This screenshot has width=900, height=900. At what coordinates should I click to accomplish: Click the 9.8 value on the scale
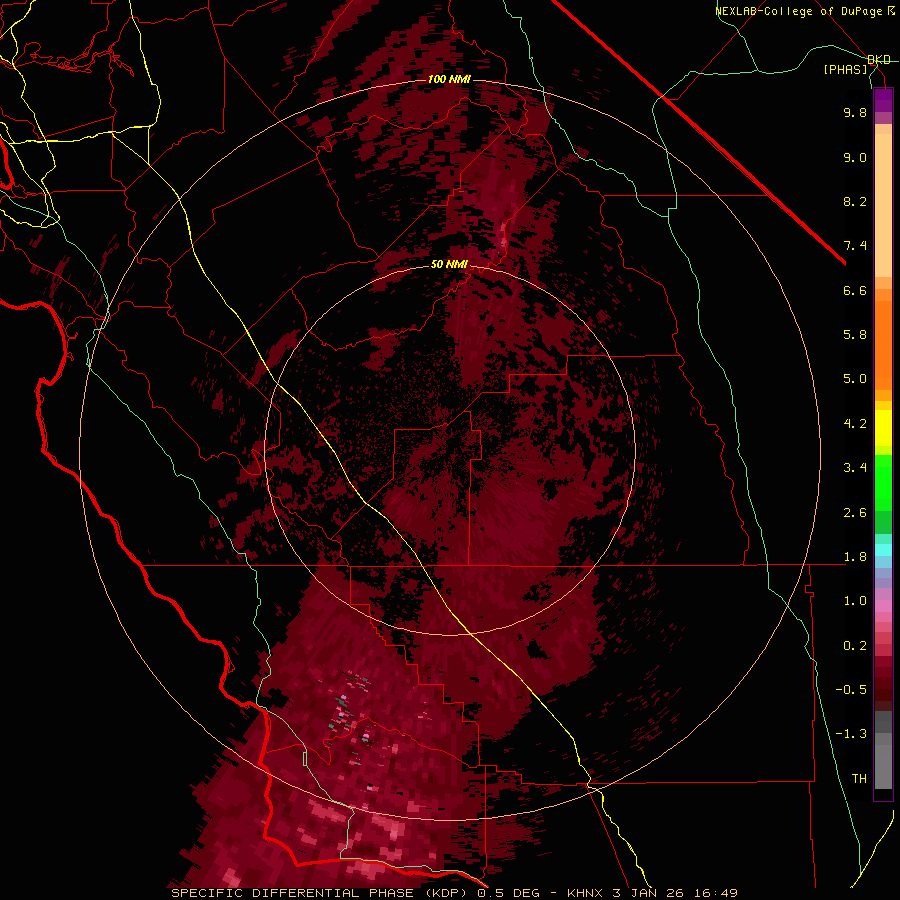855,112
